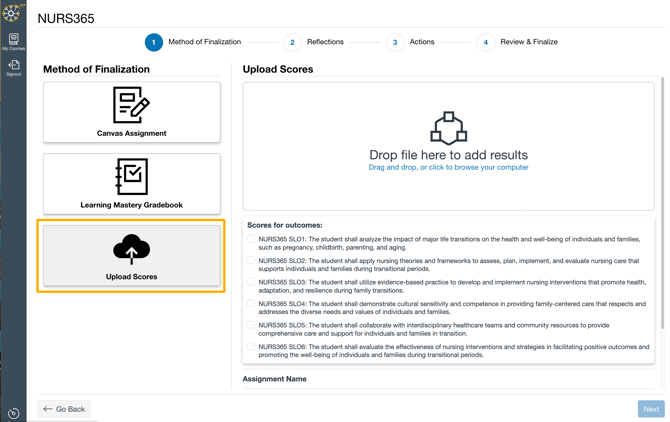Click the Signout icon
670x422 pixels.
[x=13, y=67]
